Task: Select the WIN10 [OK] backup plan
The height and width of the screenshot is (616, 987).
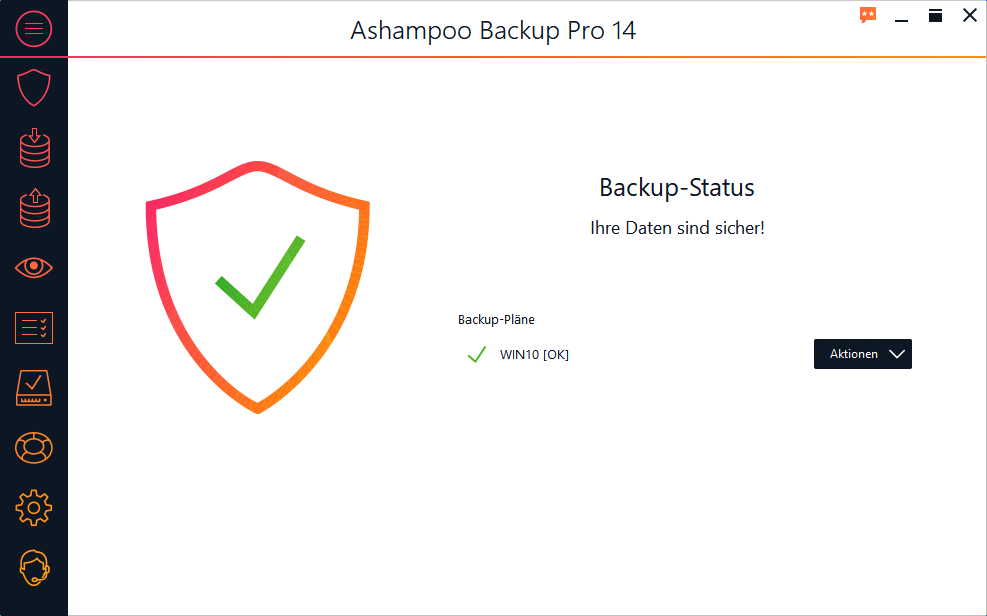Action: 534,355
